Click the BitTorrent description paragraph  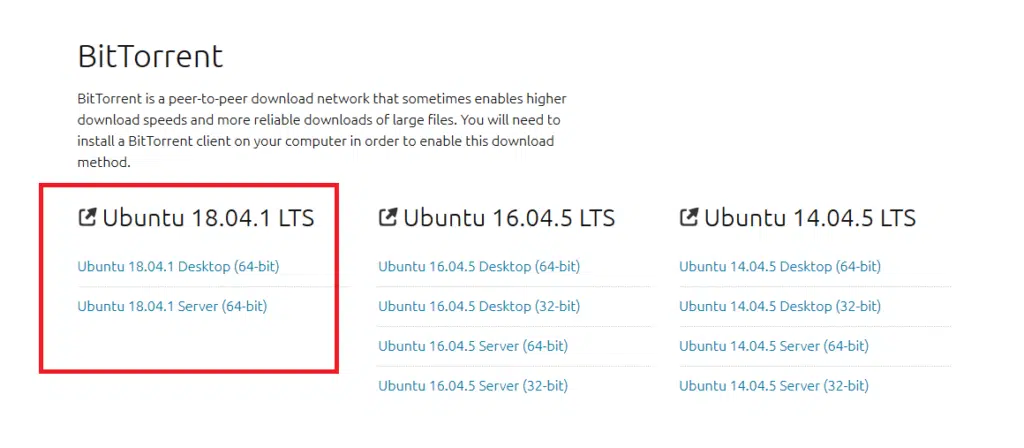pos(322,131)
